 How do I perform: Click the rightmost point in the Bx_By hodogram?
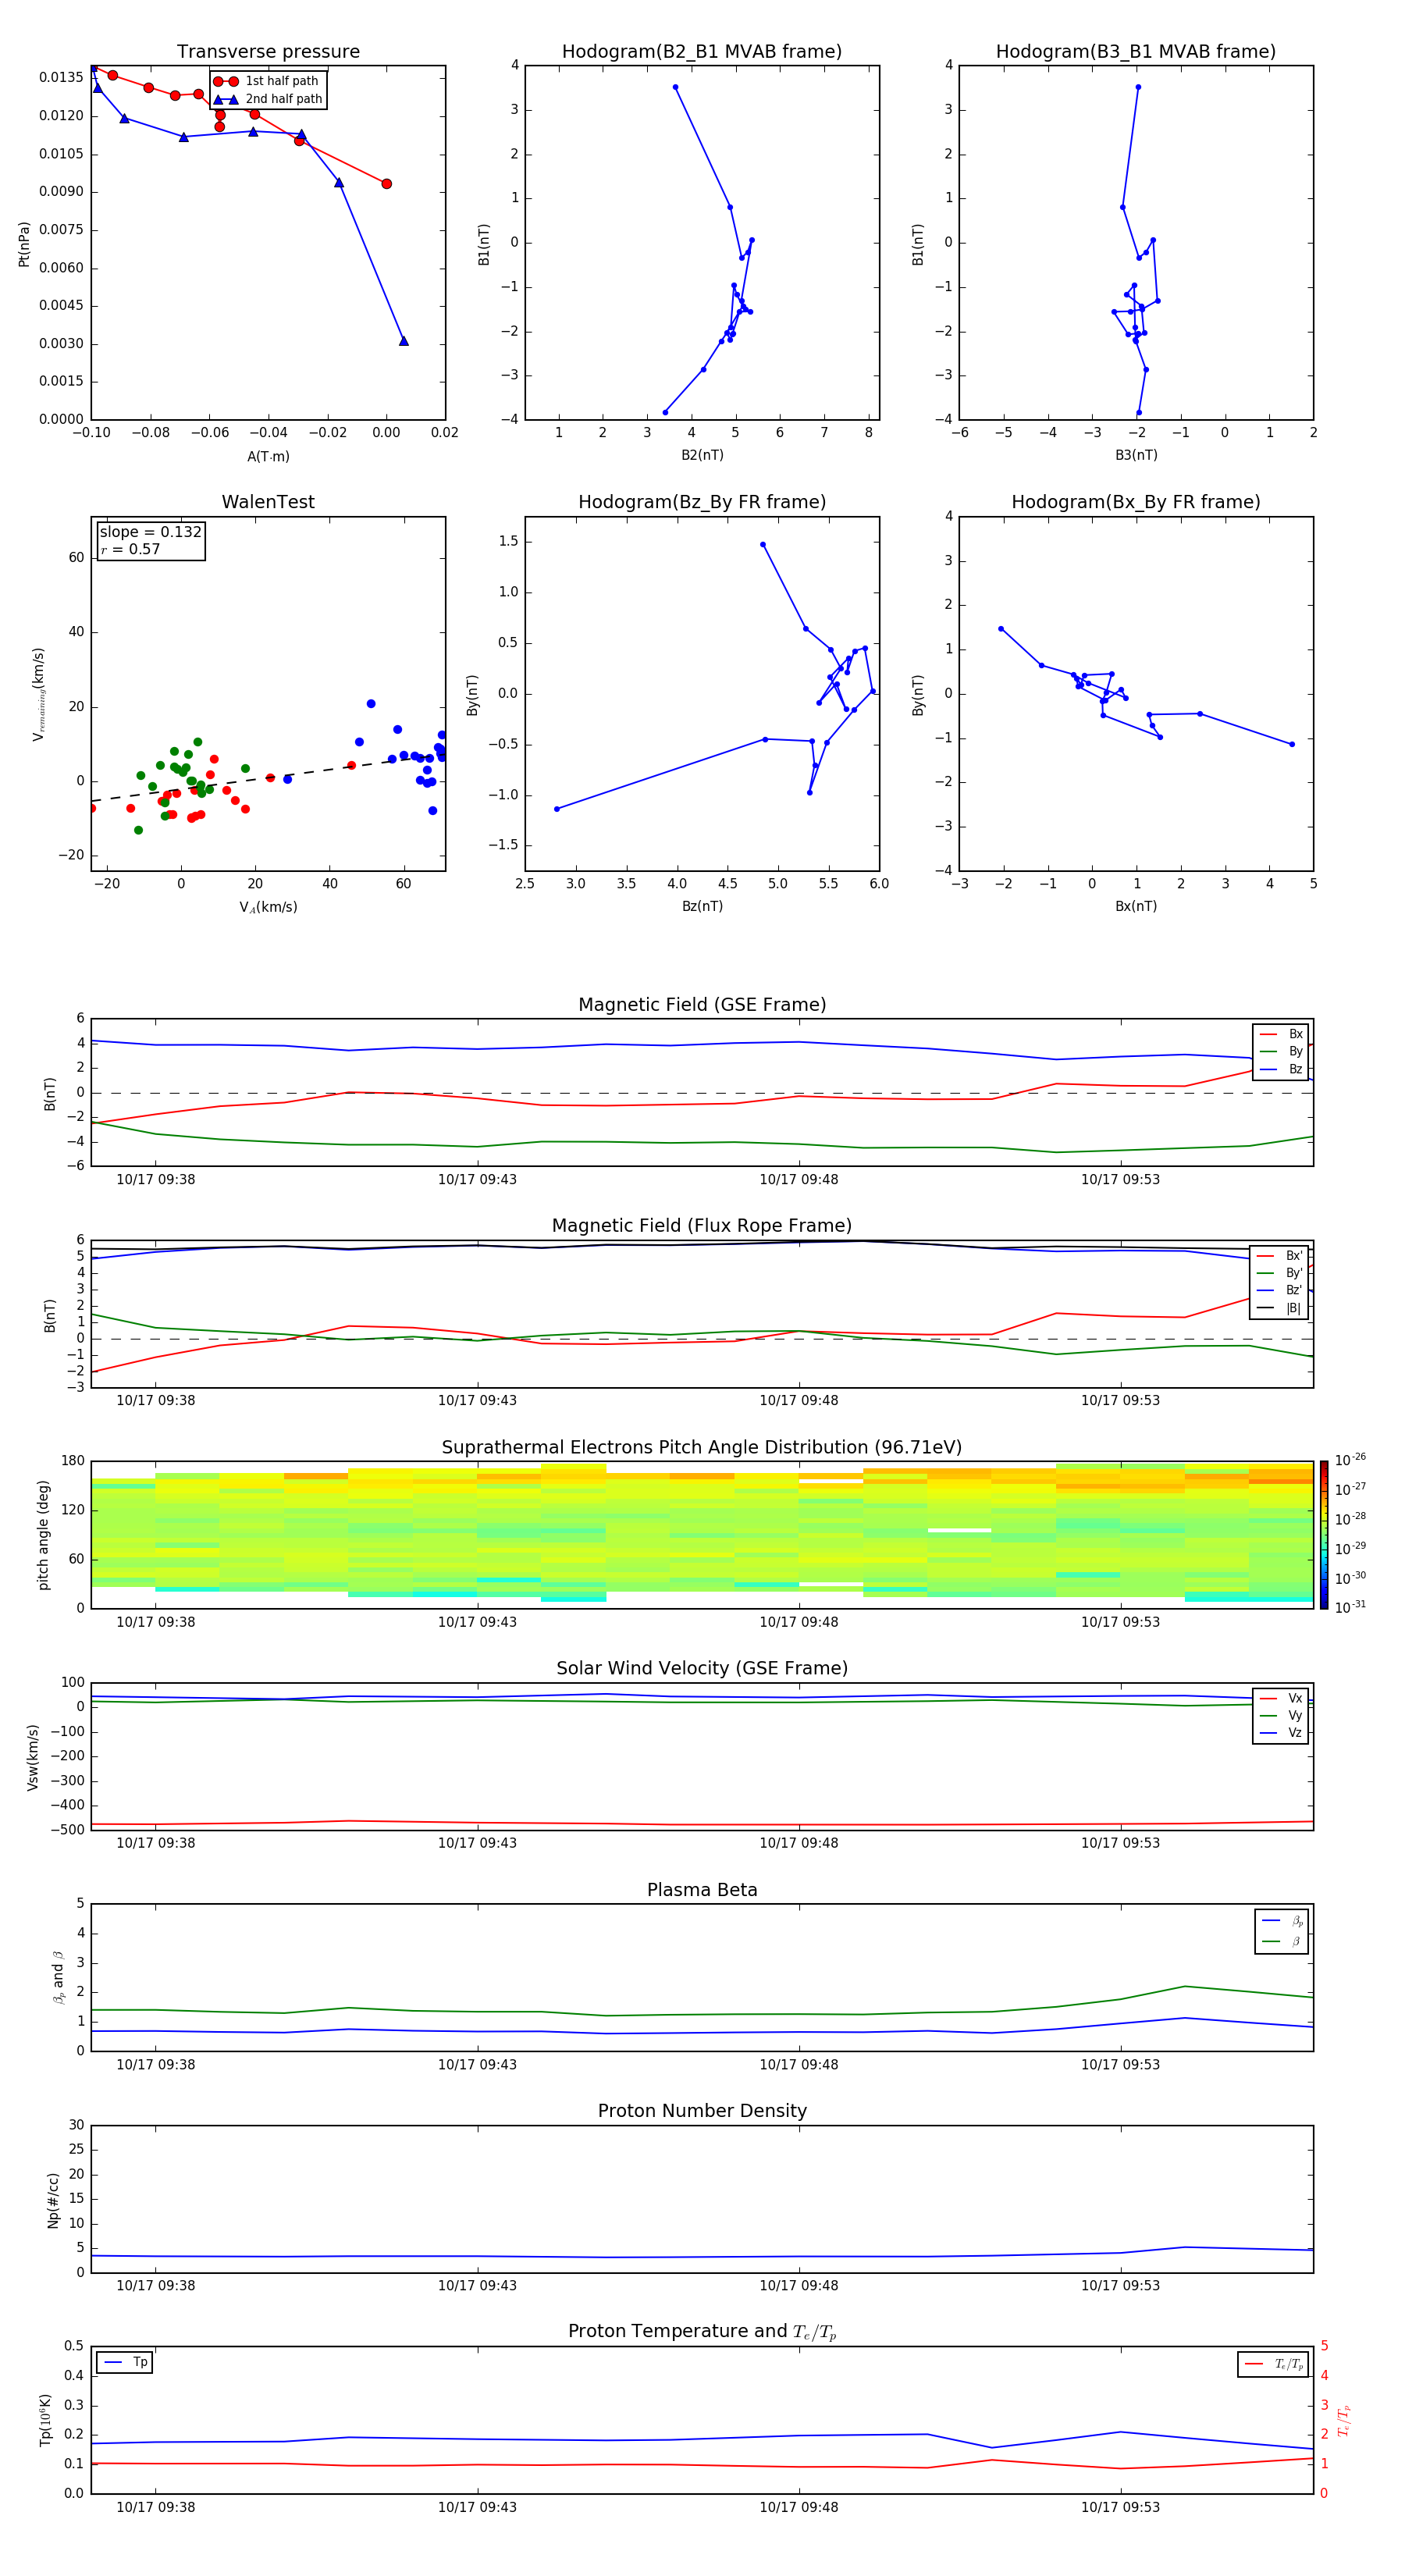pos(1292,744)
